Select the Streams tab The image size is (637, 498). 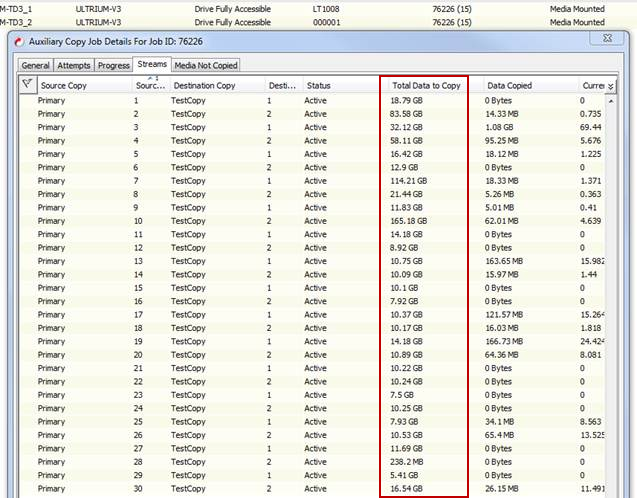click(152, 64)
